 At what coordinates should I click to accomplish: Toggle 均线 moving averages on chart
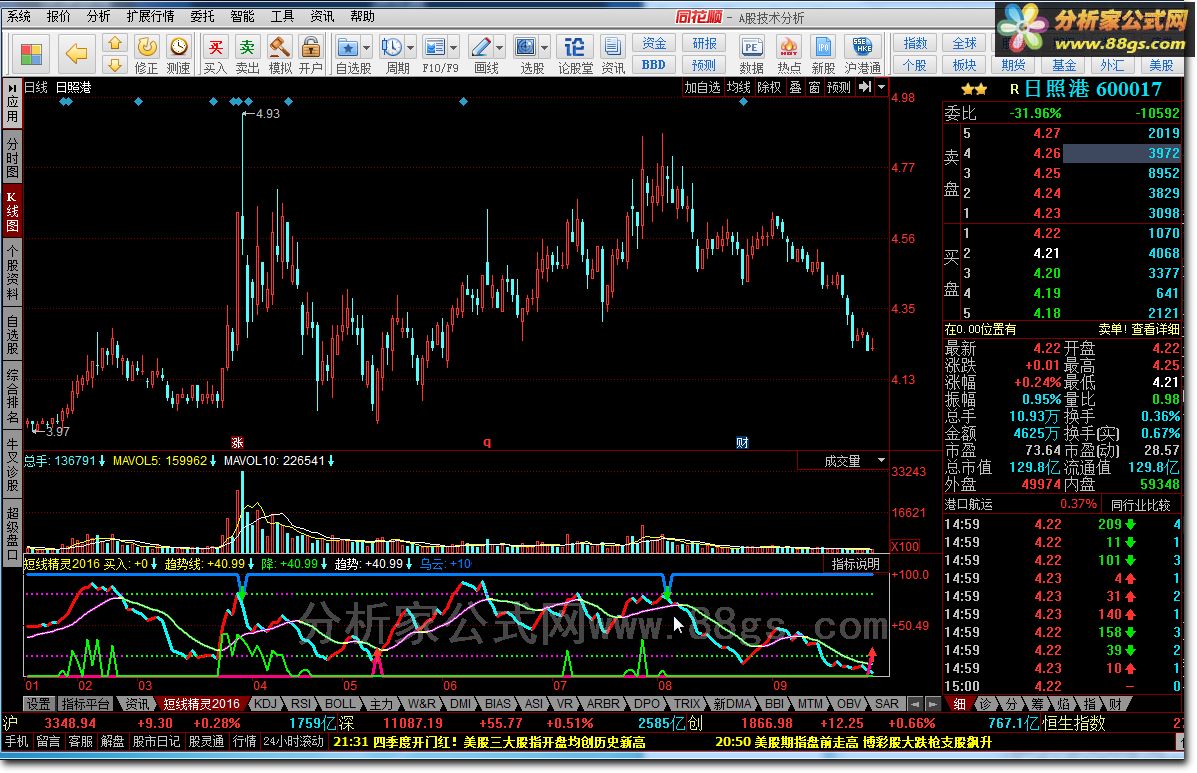[x=738, y=87]
